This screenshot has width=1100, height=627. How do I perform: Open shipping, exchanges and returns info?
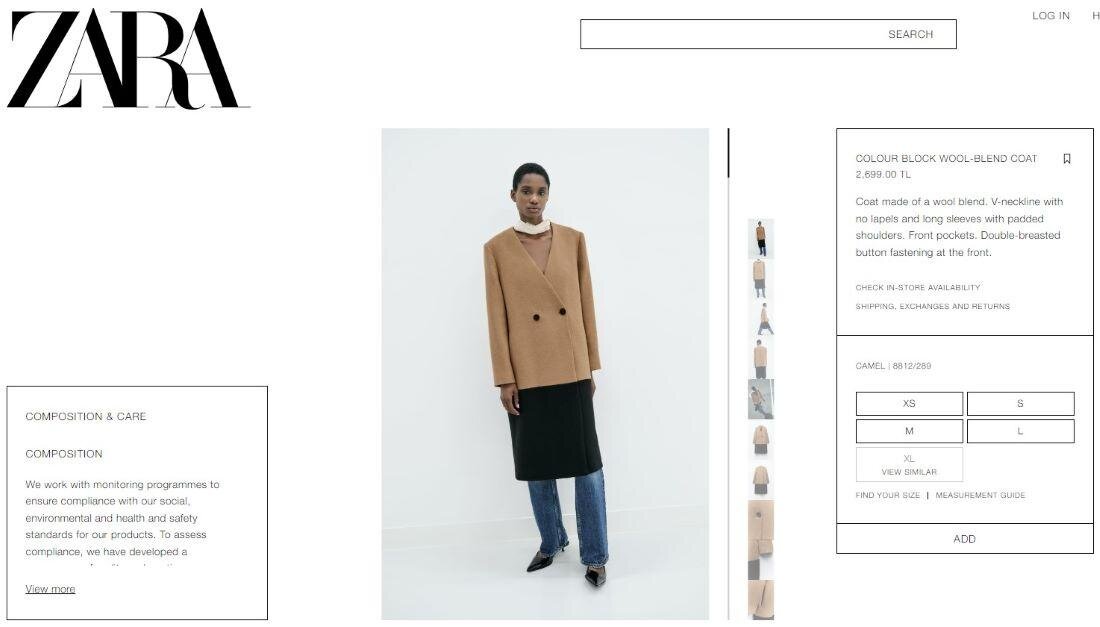(x=932, y=306)
